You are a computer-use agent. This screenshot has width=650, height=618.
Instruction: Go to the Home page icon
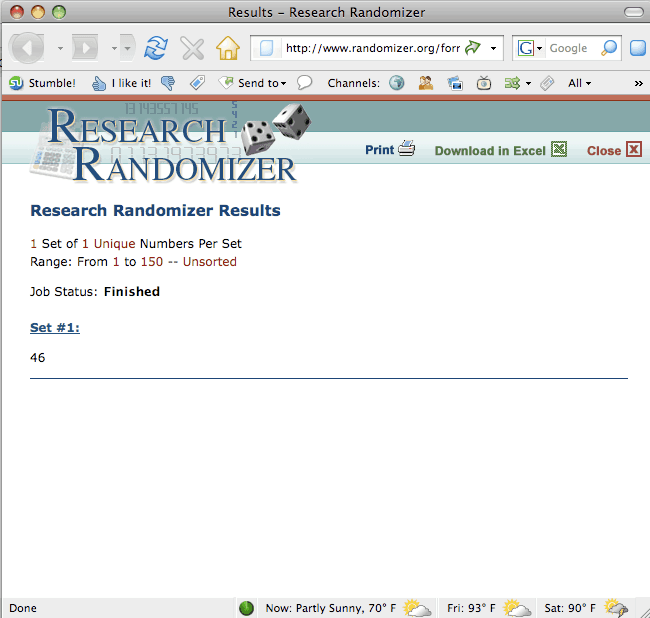[228, 48]
